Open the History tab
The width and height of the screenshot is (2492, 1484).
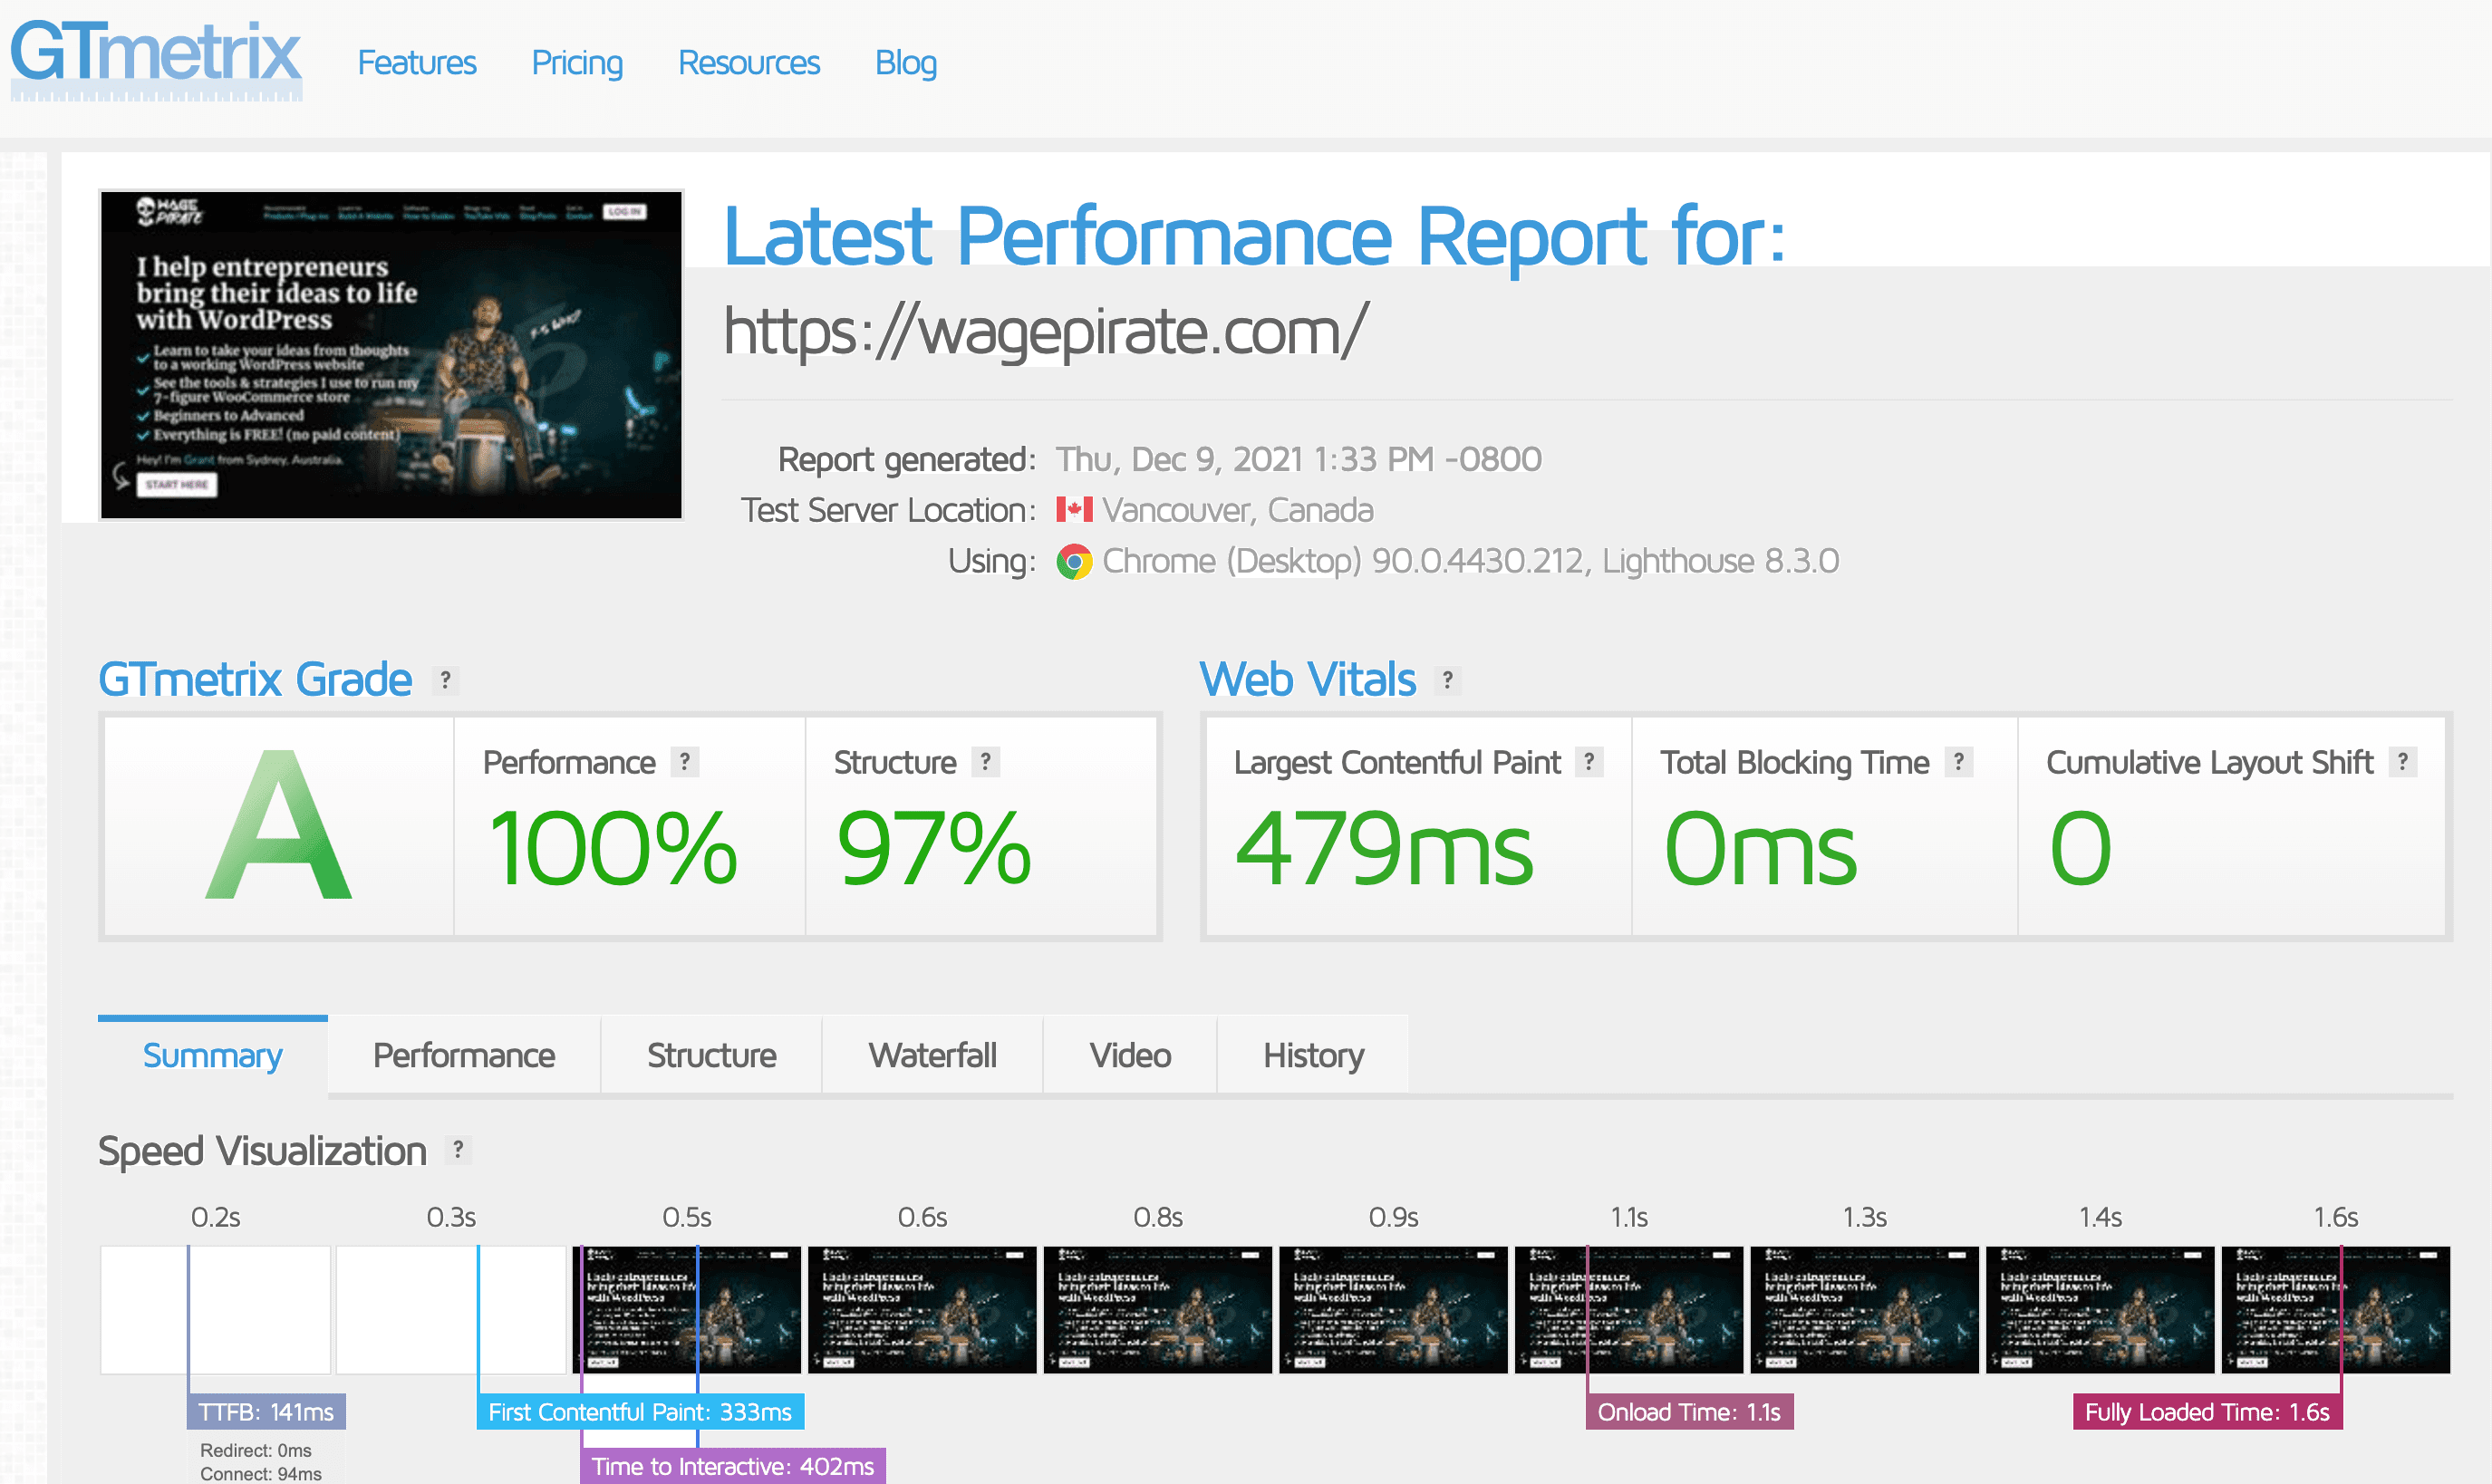coord(1313,1055)
